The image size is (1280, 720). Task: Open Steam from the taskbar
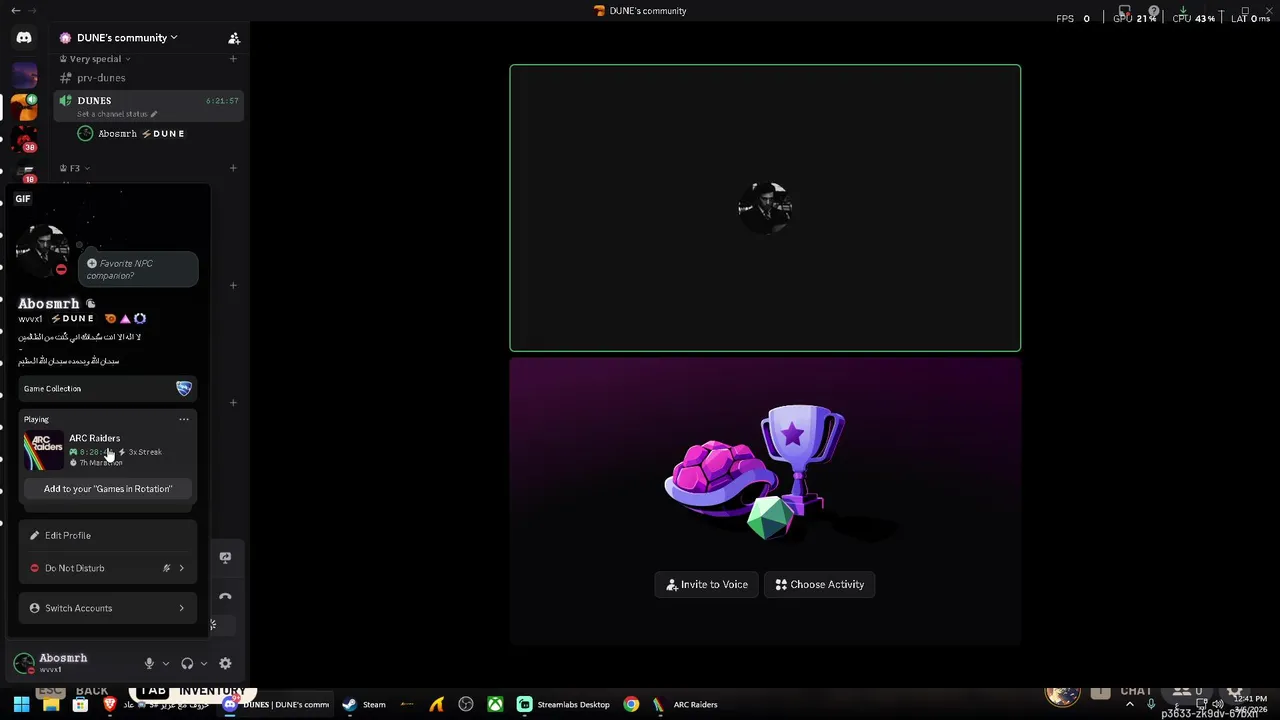[x=363, y=705]
